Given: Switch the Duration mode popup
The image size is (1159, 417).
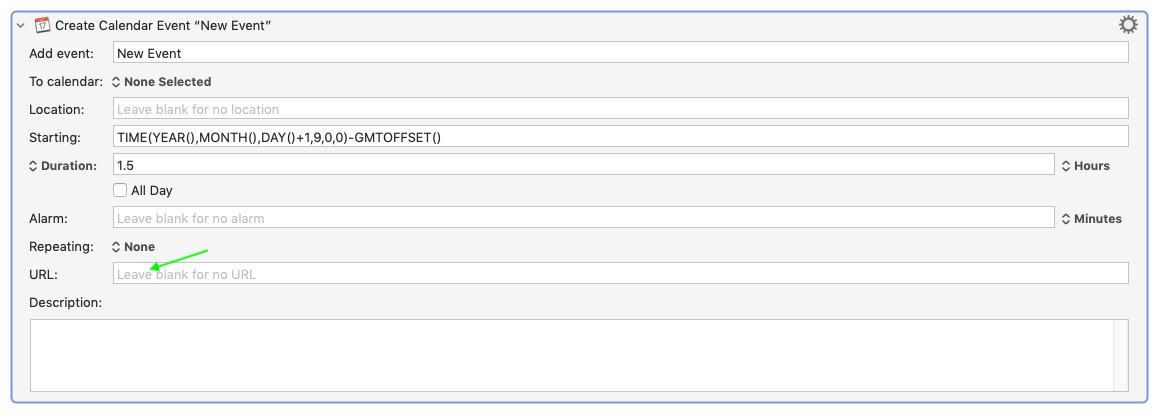Looking at the screenshot, I should coord(63,166).
